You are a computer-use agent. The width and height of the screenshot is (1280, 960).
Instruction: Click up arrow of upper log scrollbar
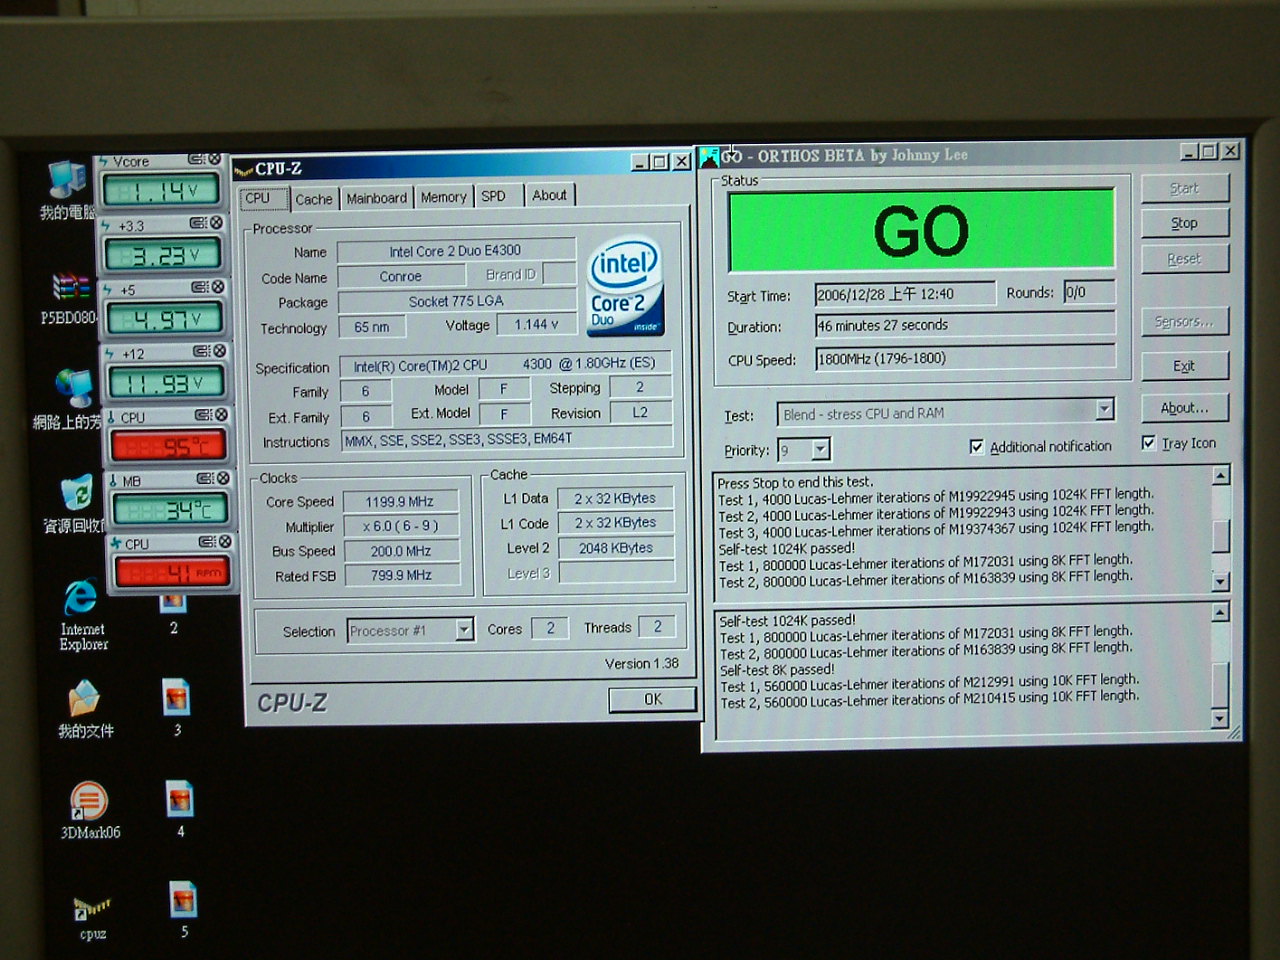pos(1220,475)
